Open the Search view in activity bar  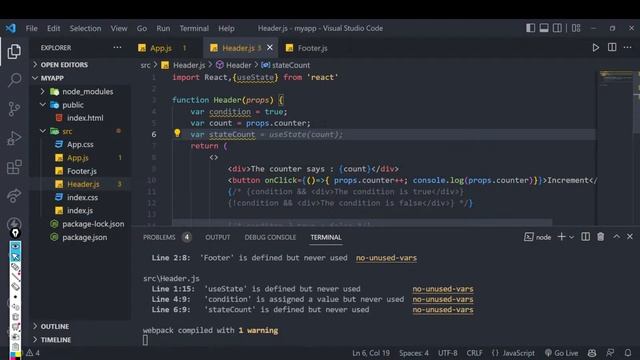pos(14,80)
